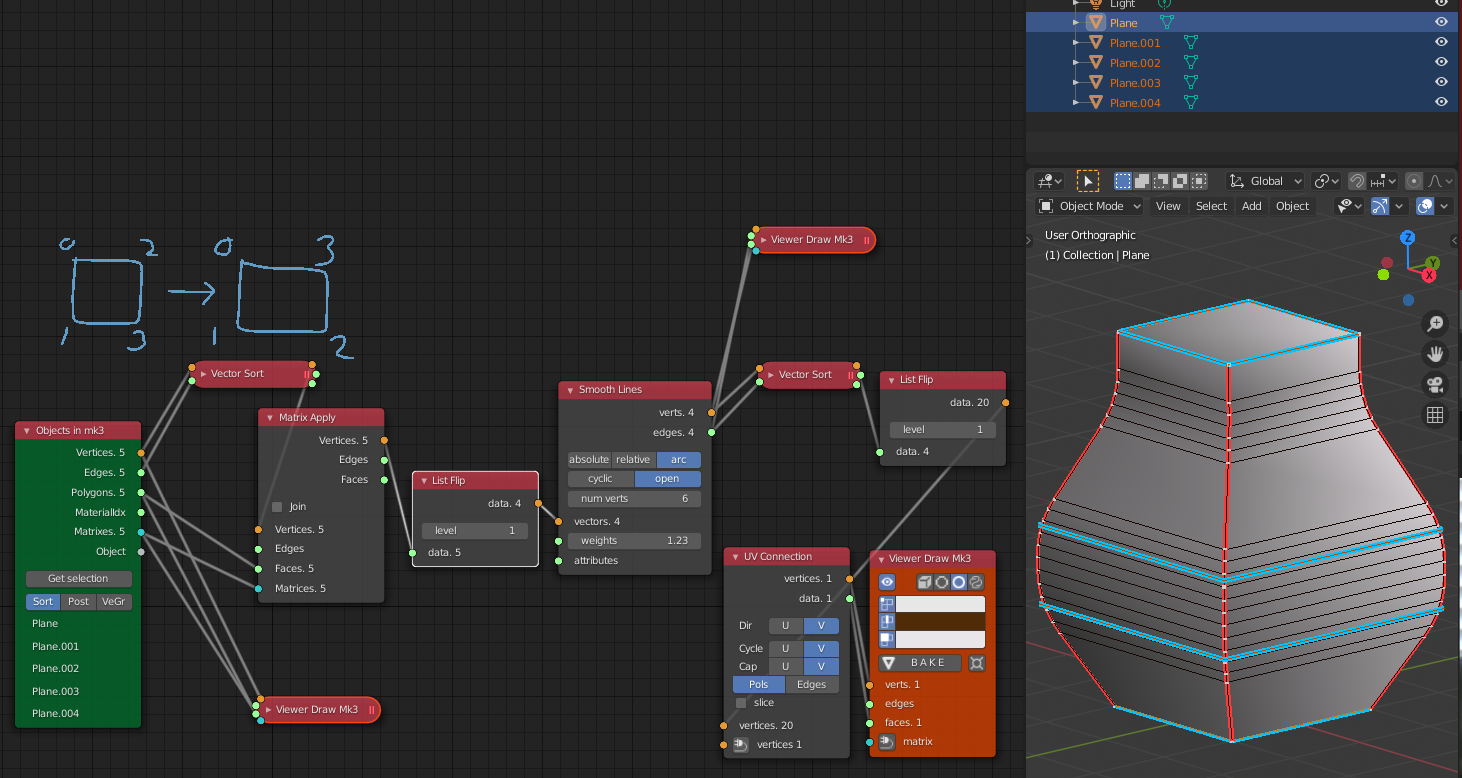Toggle proportional editing circle icon
The image size is (1462, 778).
(x=1414, y=181)
